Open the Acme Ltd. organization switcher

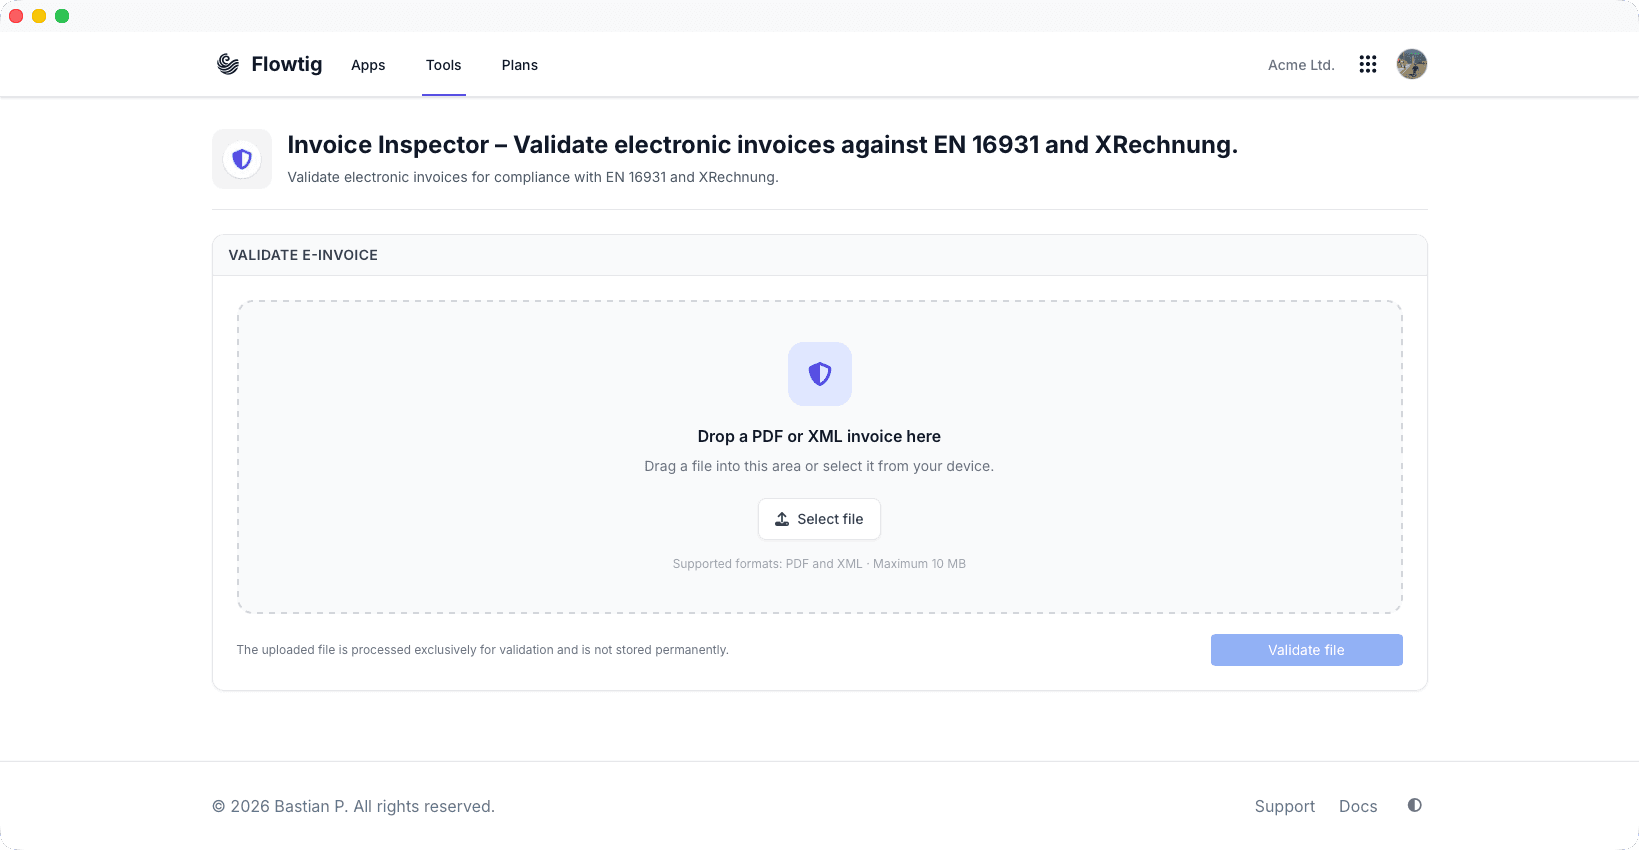point(1301,65)
